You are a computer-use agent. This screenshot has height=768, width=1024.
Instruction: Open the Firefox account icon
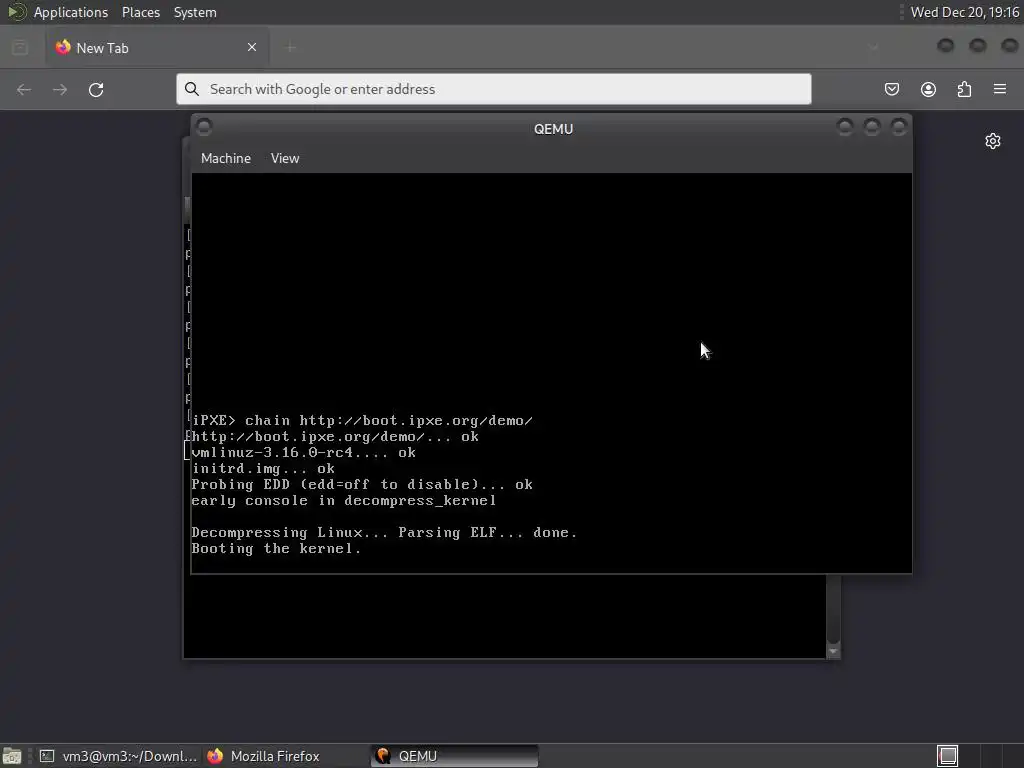pos(928,89)
